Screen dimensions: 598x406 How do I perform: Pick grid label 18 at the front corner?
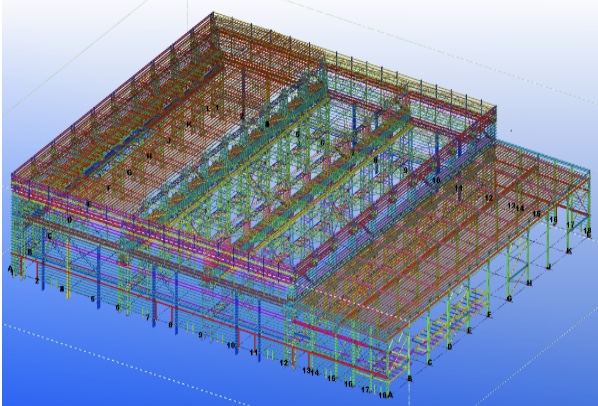coord(383,395)
